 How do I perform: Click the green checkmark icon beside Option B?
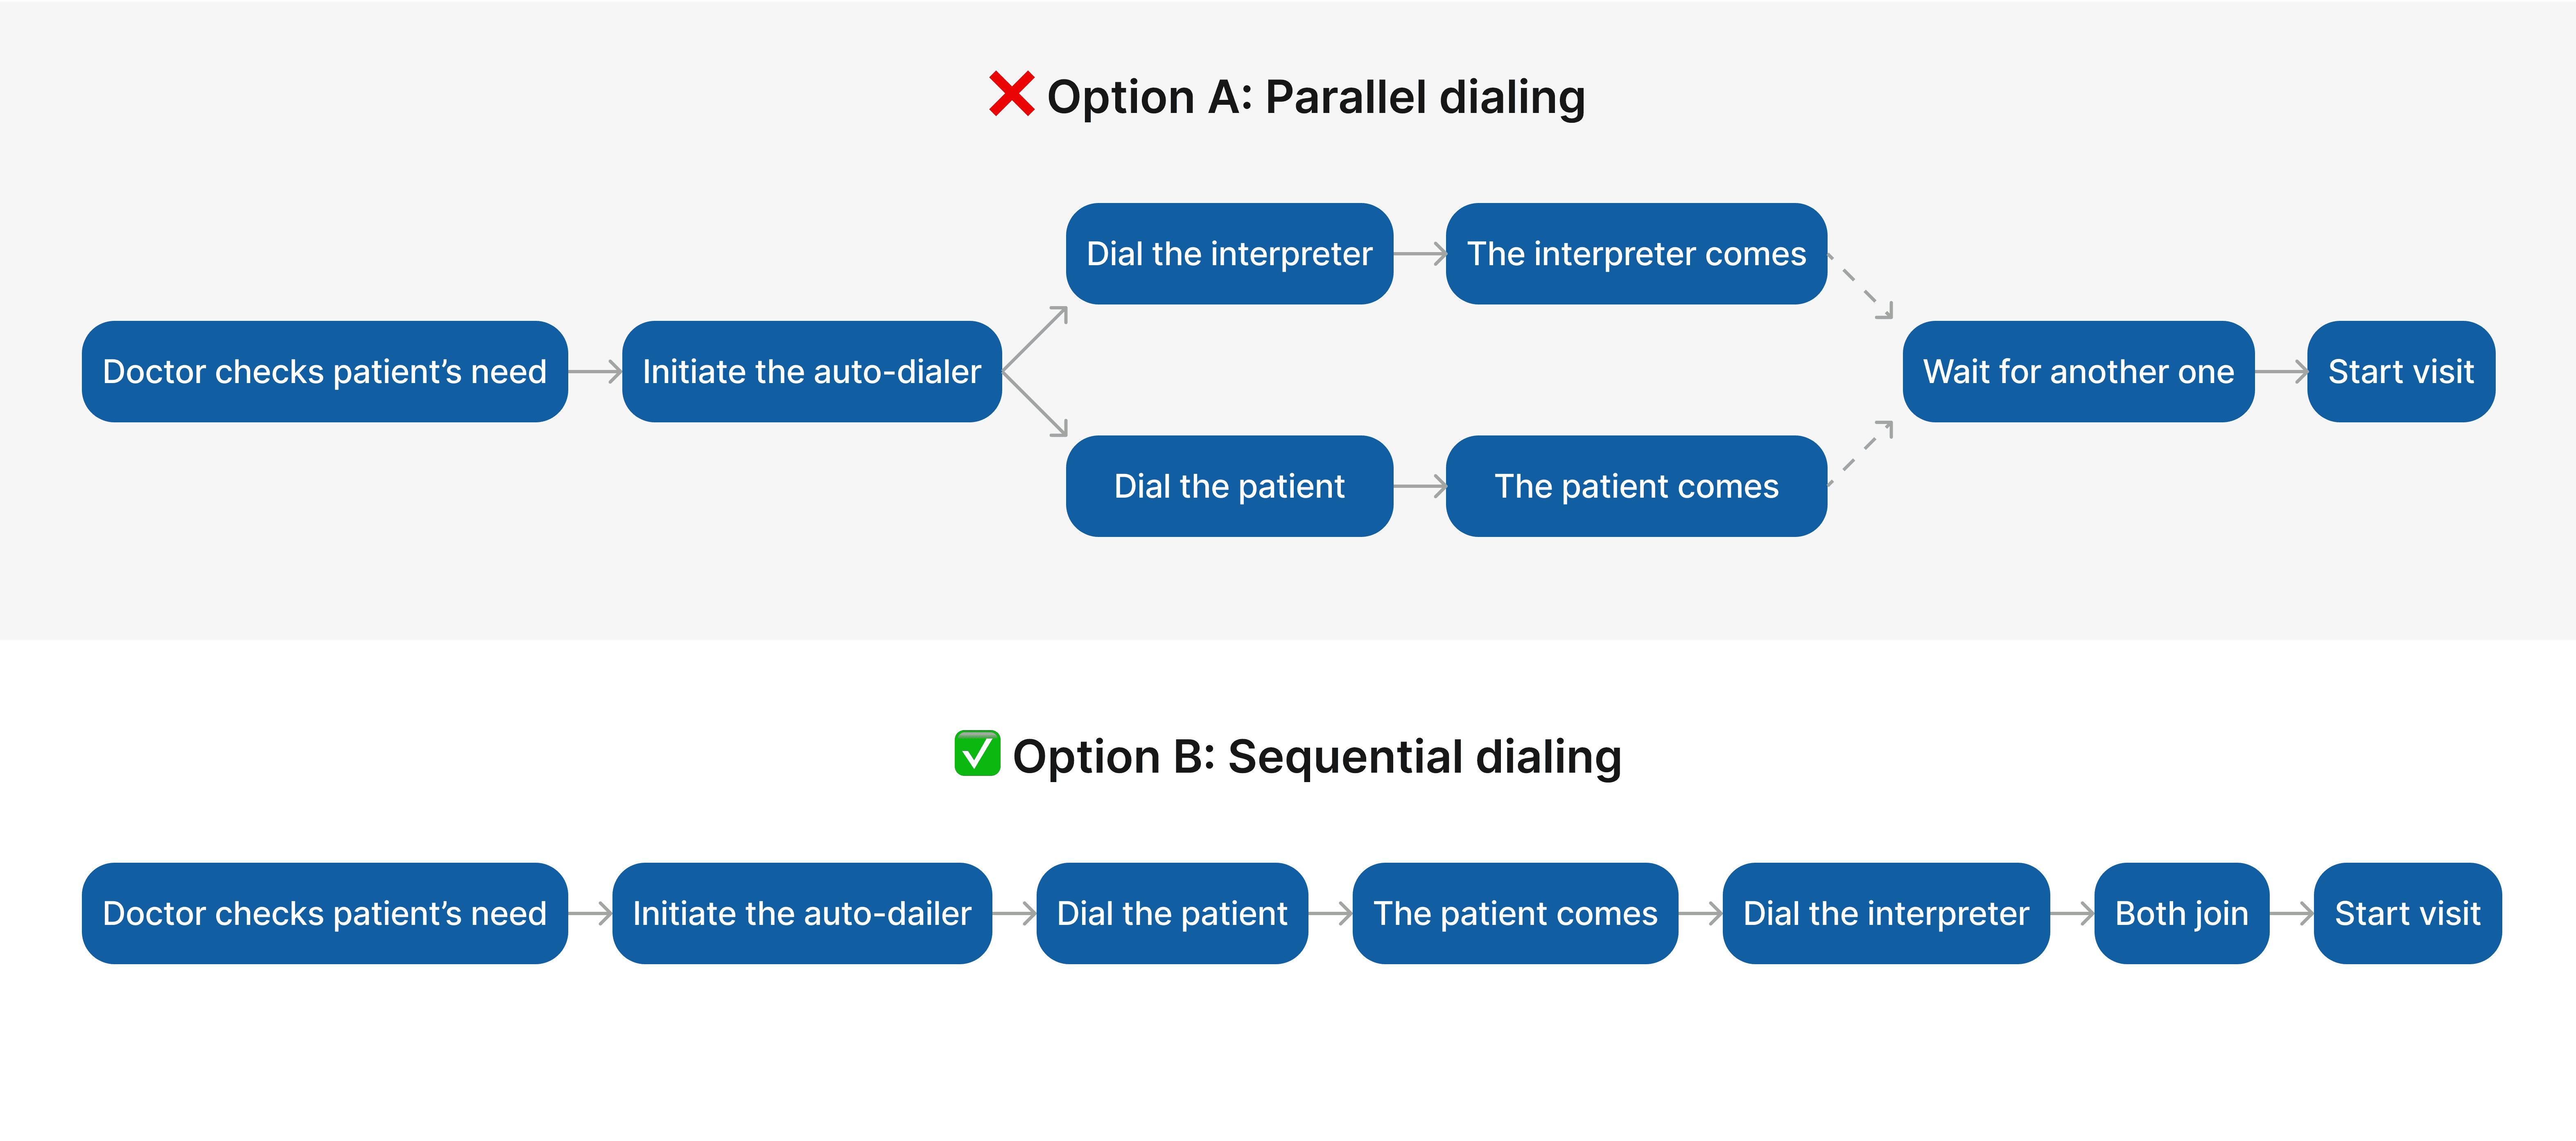pyautogui.click(x=976, y=753)
